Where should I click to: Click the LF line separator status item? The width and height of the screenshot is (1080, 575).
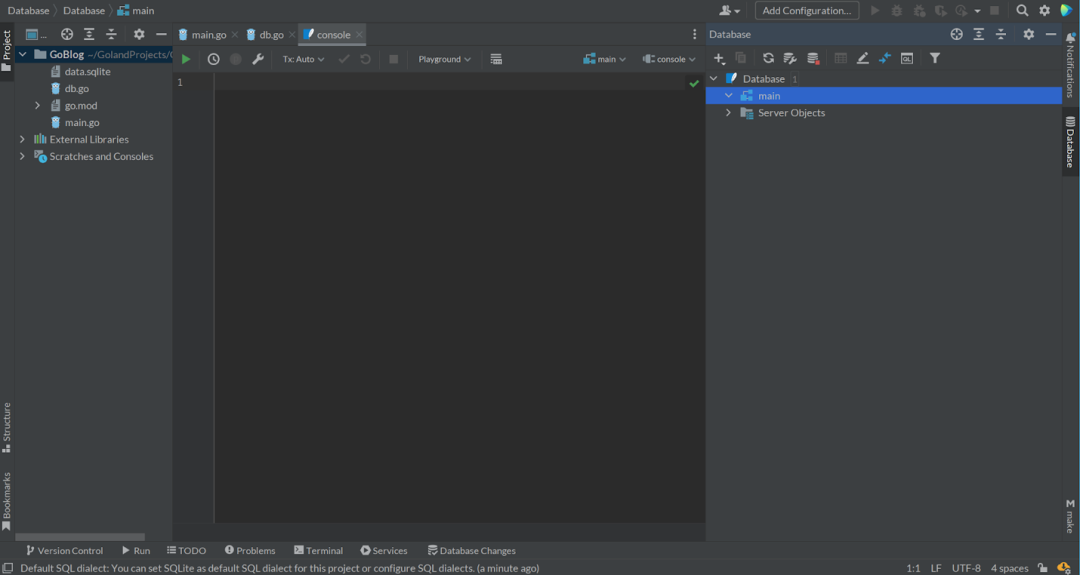936,568
